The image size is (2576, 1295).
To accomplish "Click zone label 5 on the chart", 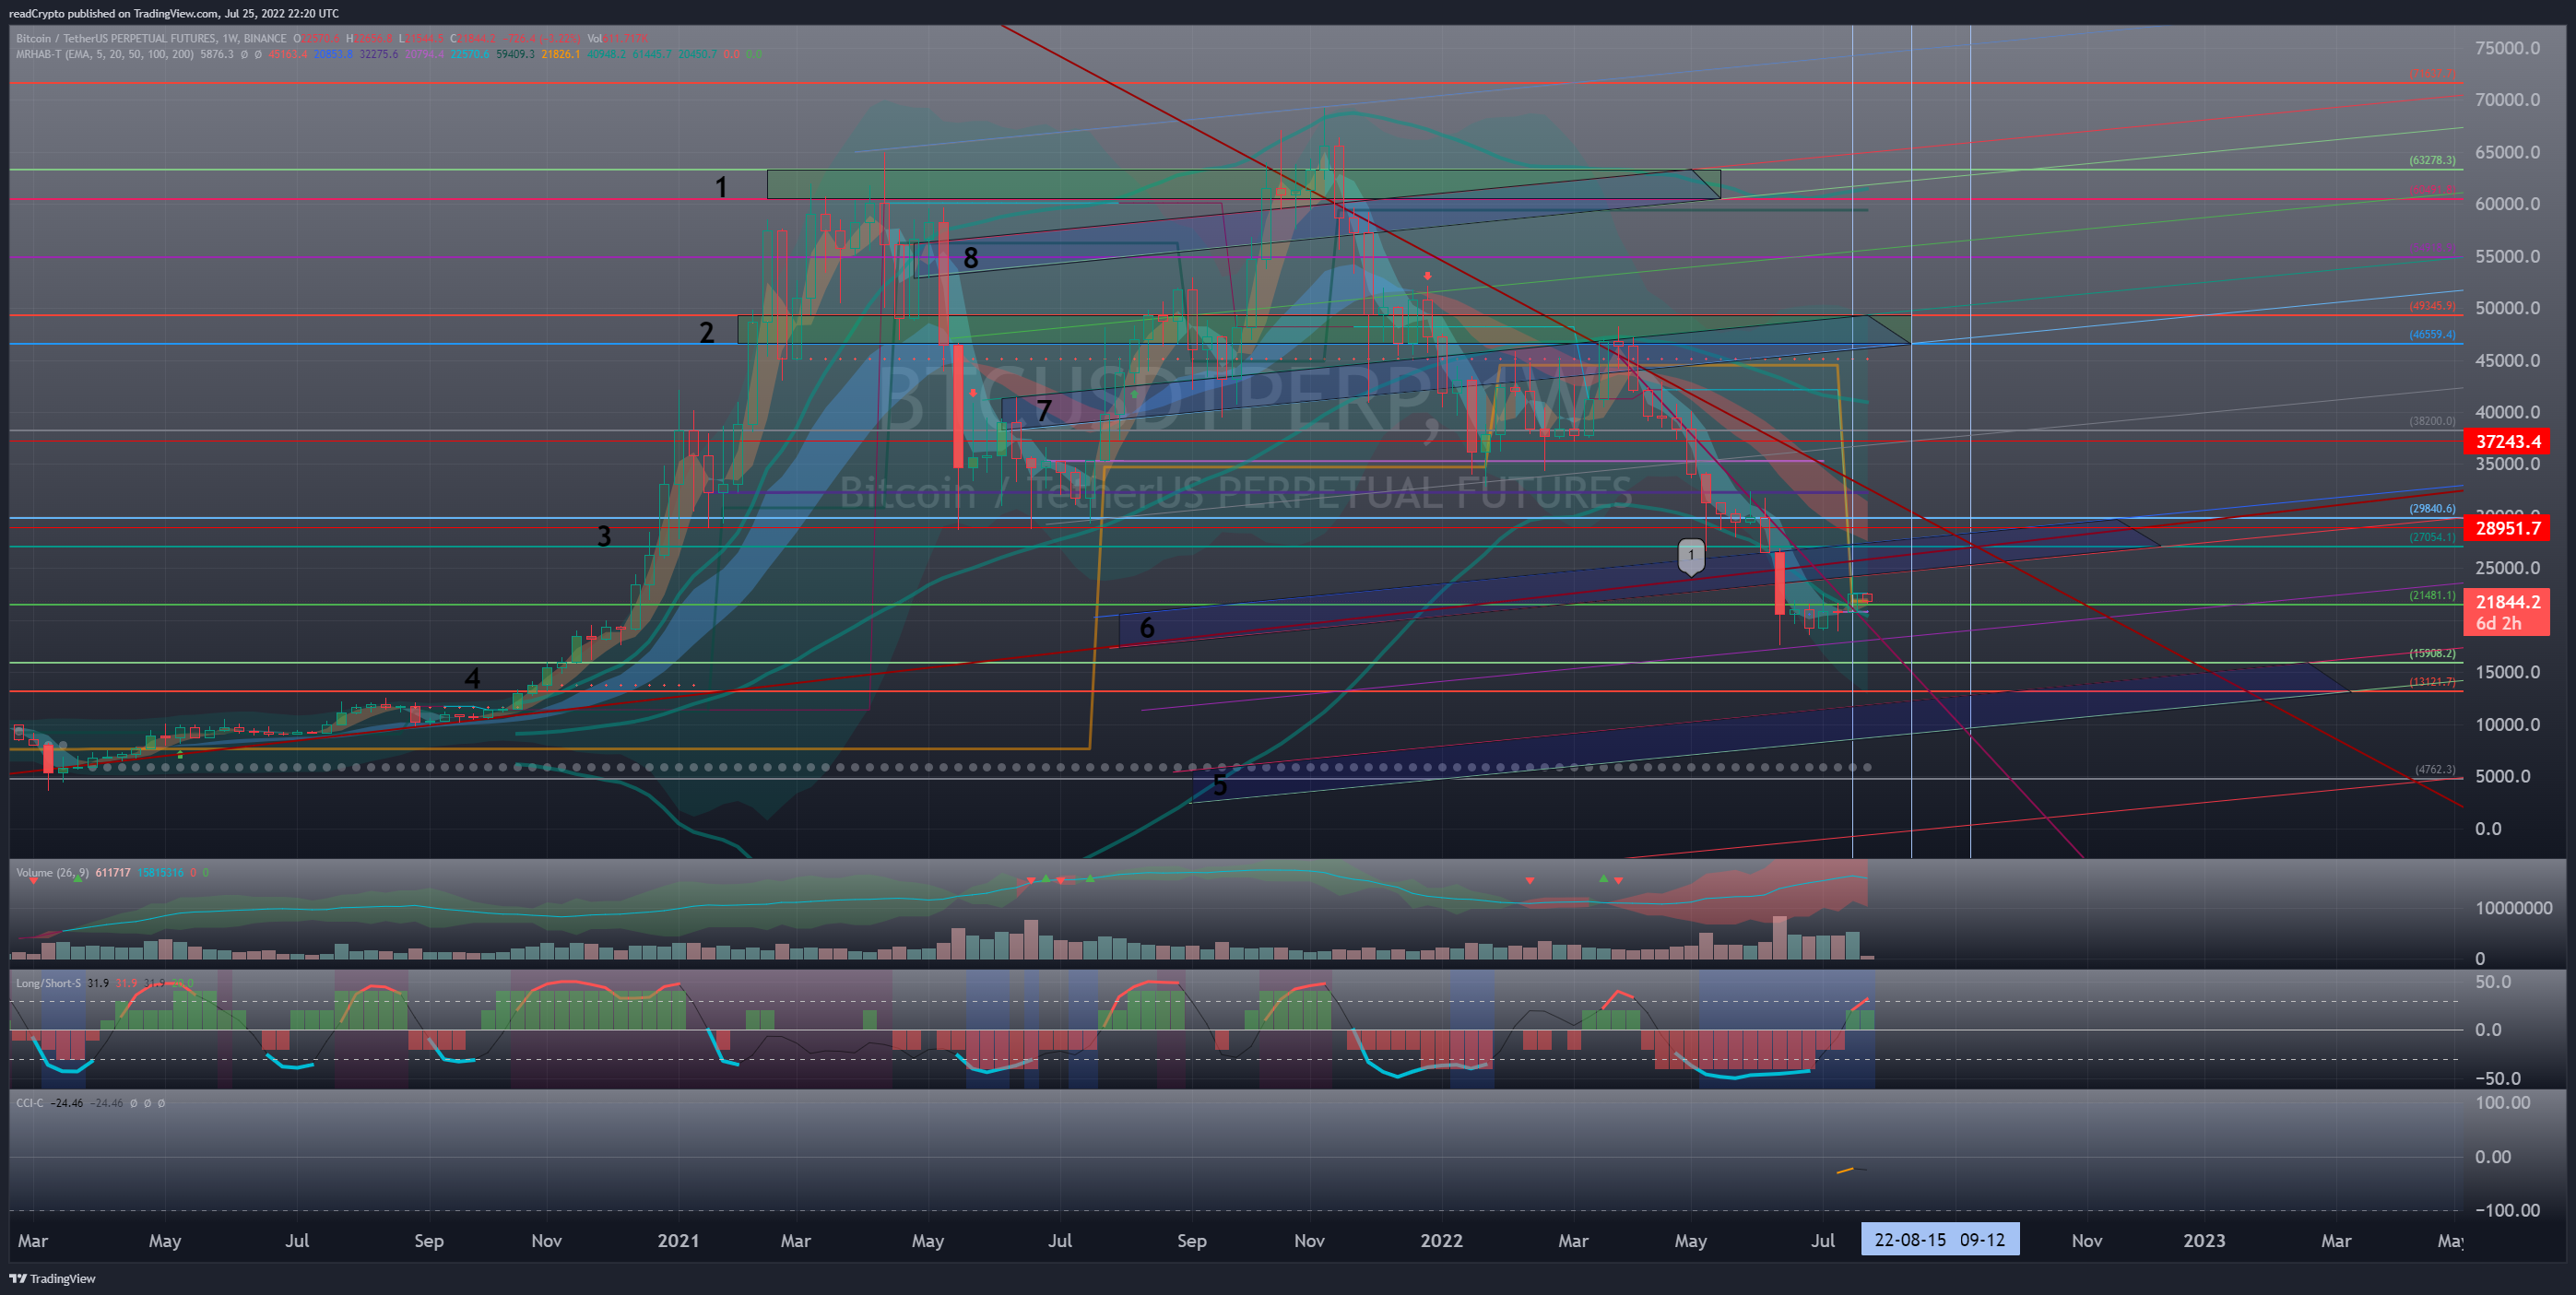I will [1219, 786].
